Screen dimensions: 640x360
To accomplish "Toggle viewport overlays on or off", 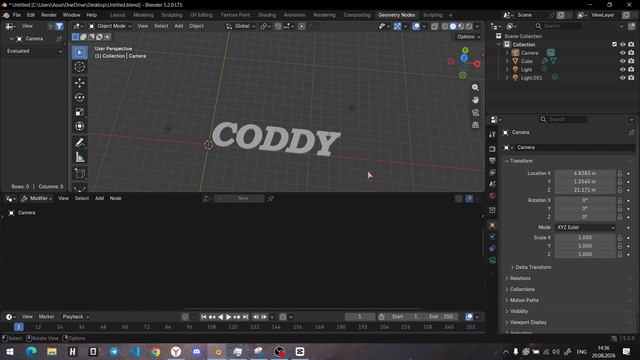I will pos(416,26).
